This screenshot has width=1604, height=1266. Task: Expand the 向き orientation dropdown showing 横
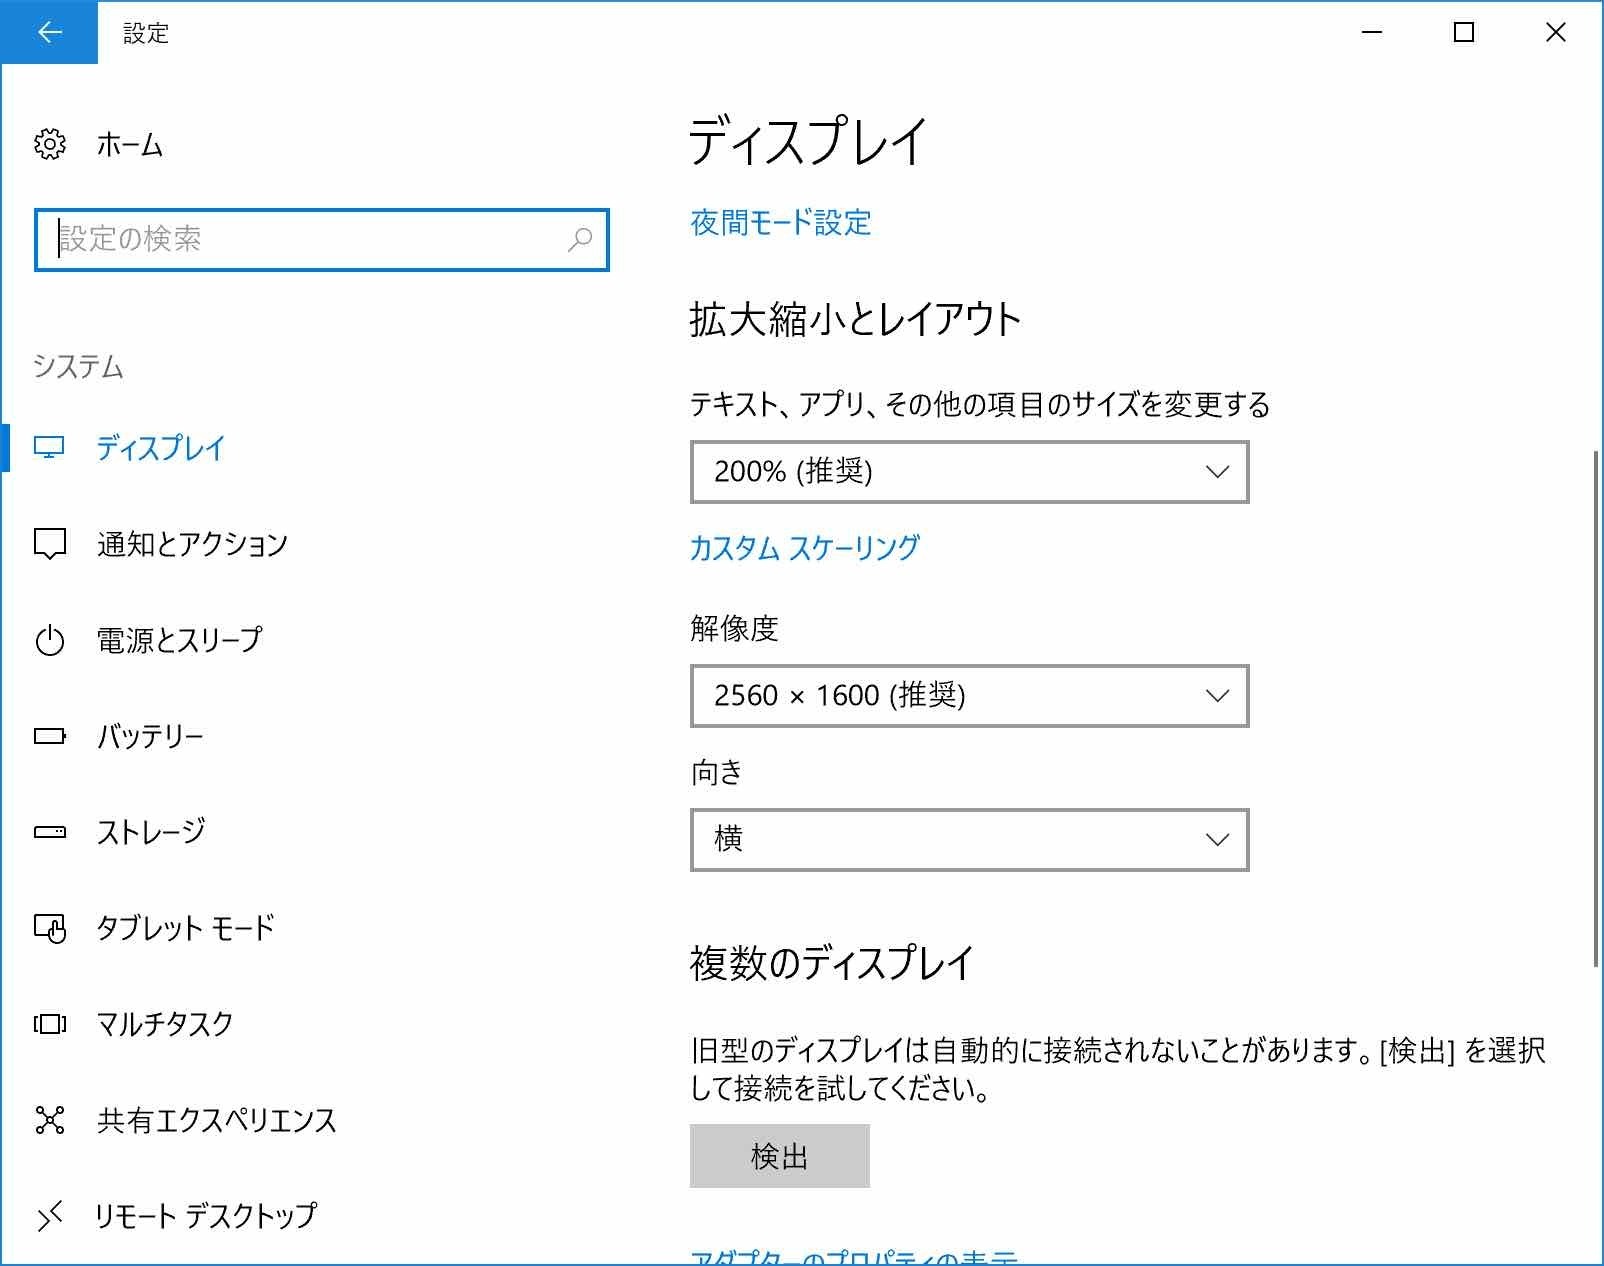click(970, 839)
